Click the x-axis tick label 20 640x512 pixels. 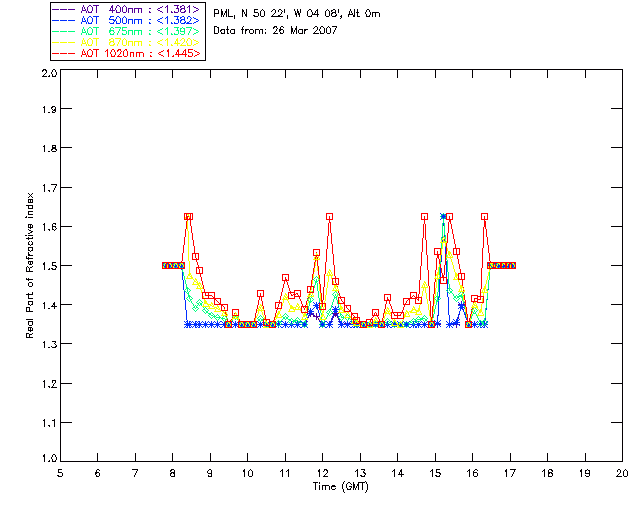click(x=622, y=473)
